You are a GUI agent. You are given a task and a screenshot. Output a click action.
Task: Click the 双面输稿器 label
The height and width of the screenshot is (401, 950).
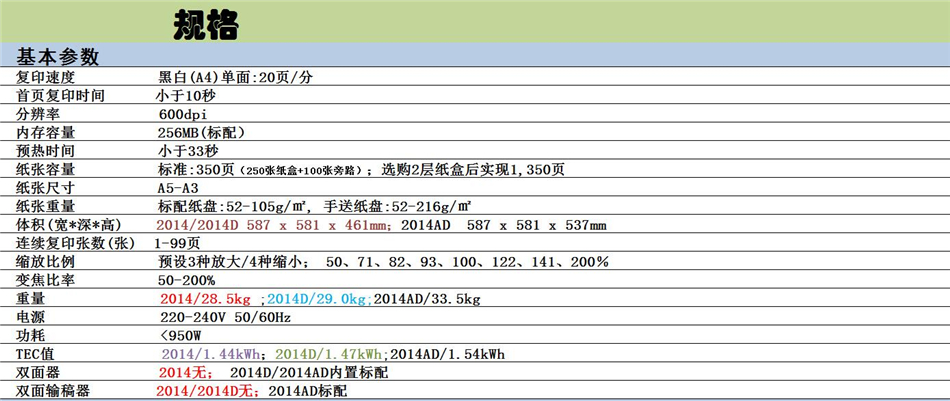tap(53, 391)
